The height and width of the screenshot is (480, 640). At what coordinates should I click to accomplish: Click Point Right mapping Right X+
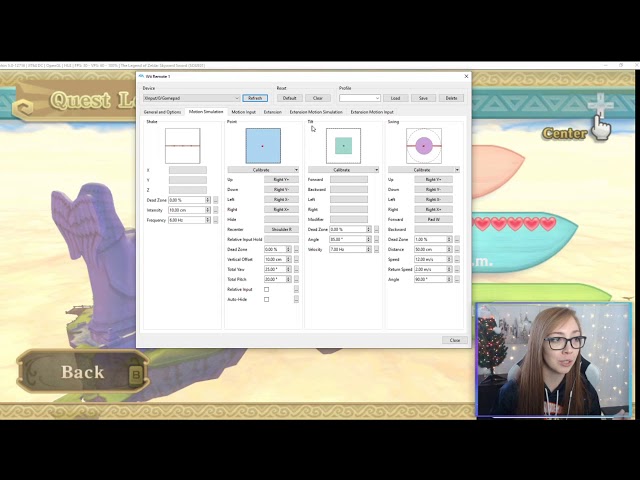point(281,209)
